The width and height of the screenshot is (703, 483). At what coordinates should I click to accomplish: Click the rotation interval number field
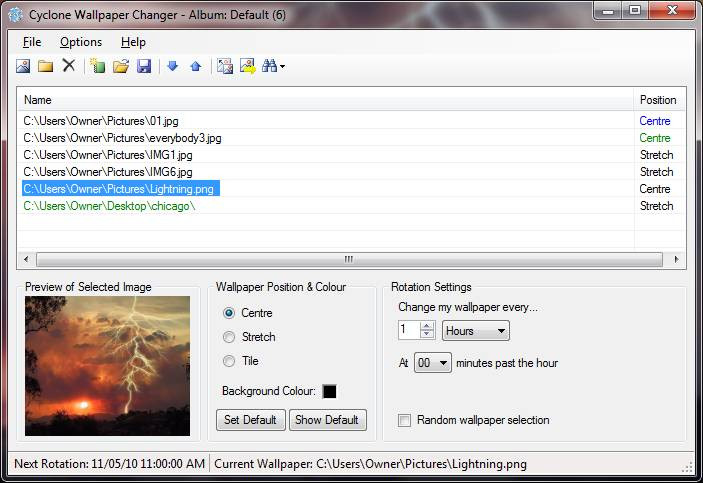coord(409,331)
